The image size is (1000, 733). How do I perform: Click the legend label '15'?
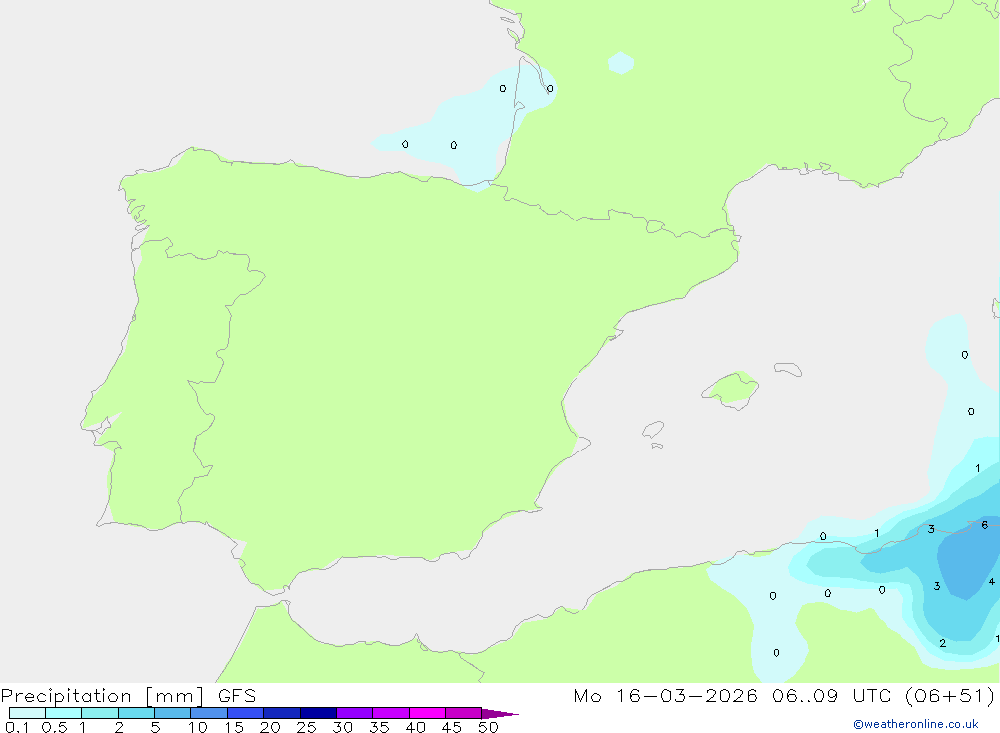point(234,727)
